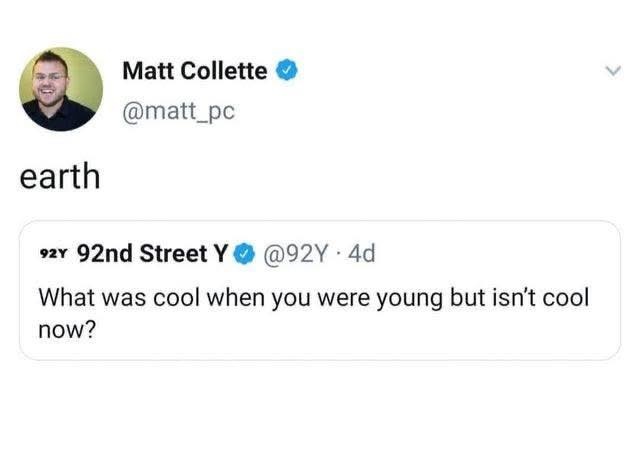Open the tweet options chevron menu
640x455 pixels.
pos(612,72)
